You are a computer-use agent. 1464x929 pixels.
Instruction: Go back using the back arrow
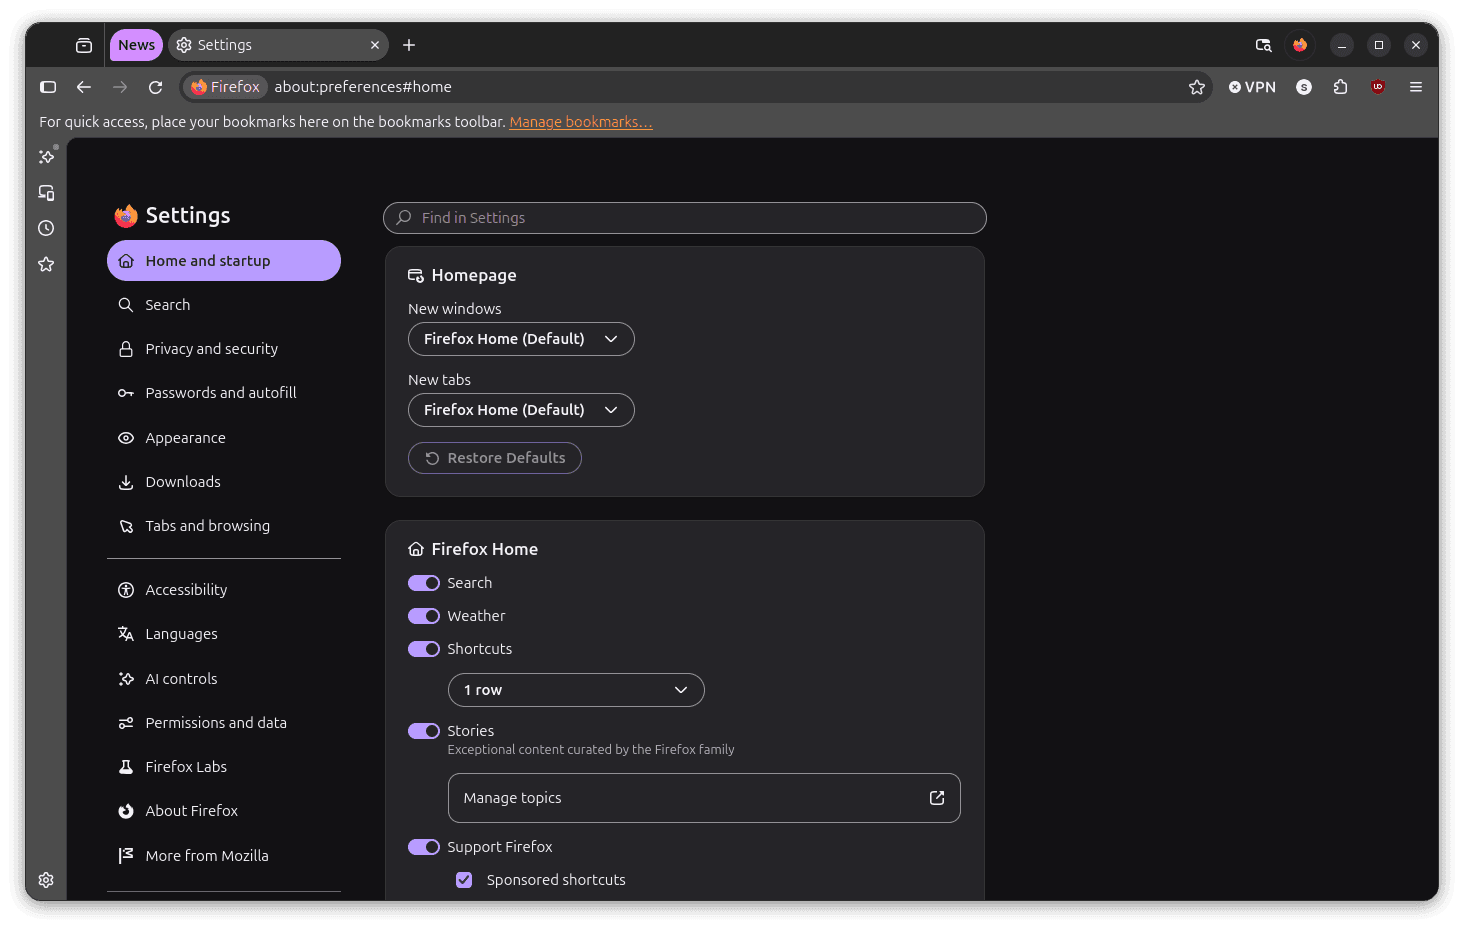pyautogui.click(x=84, y=87)
